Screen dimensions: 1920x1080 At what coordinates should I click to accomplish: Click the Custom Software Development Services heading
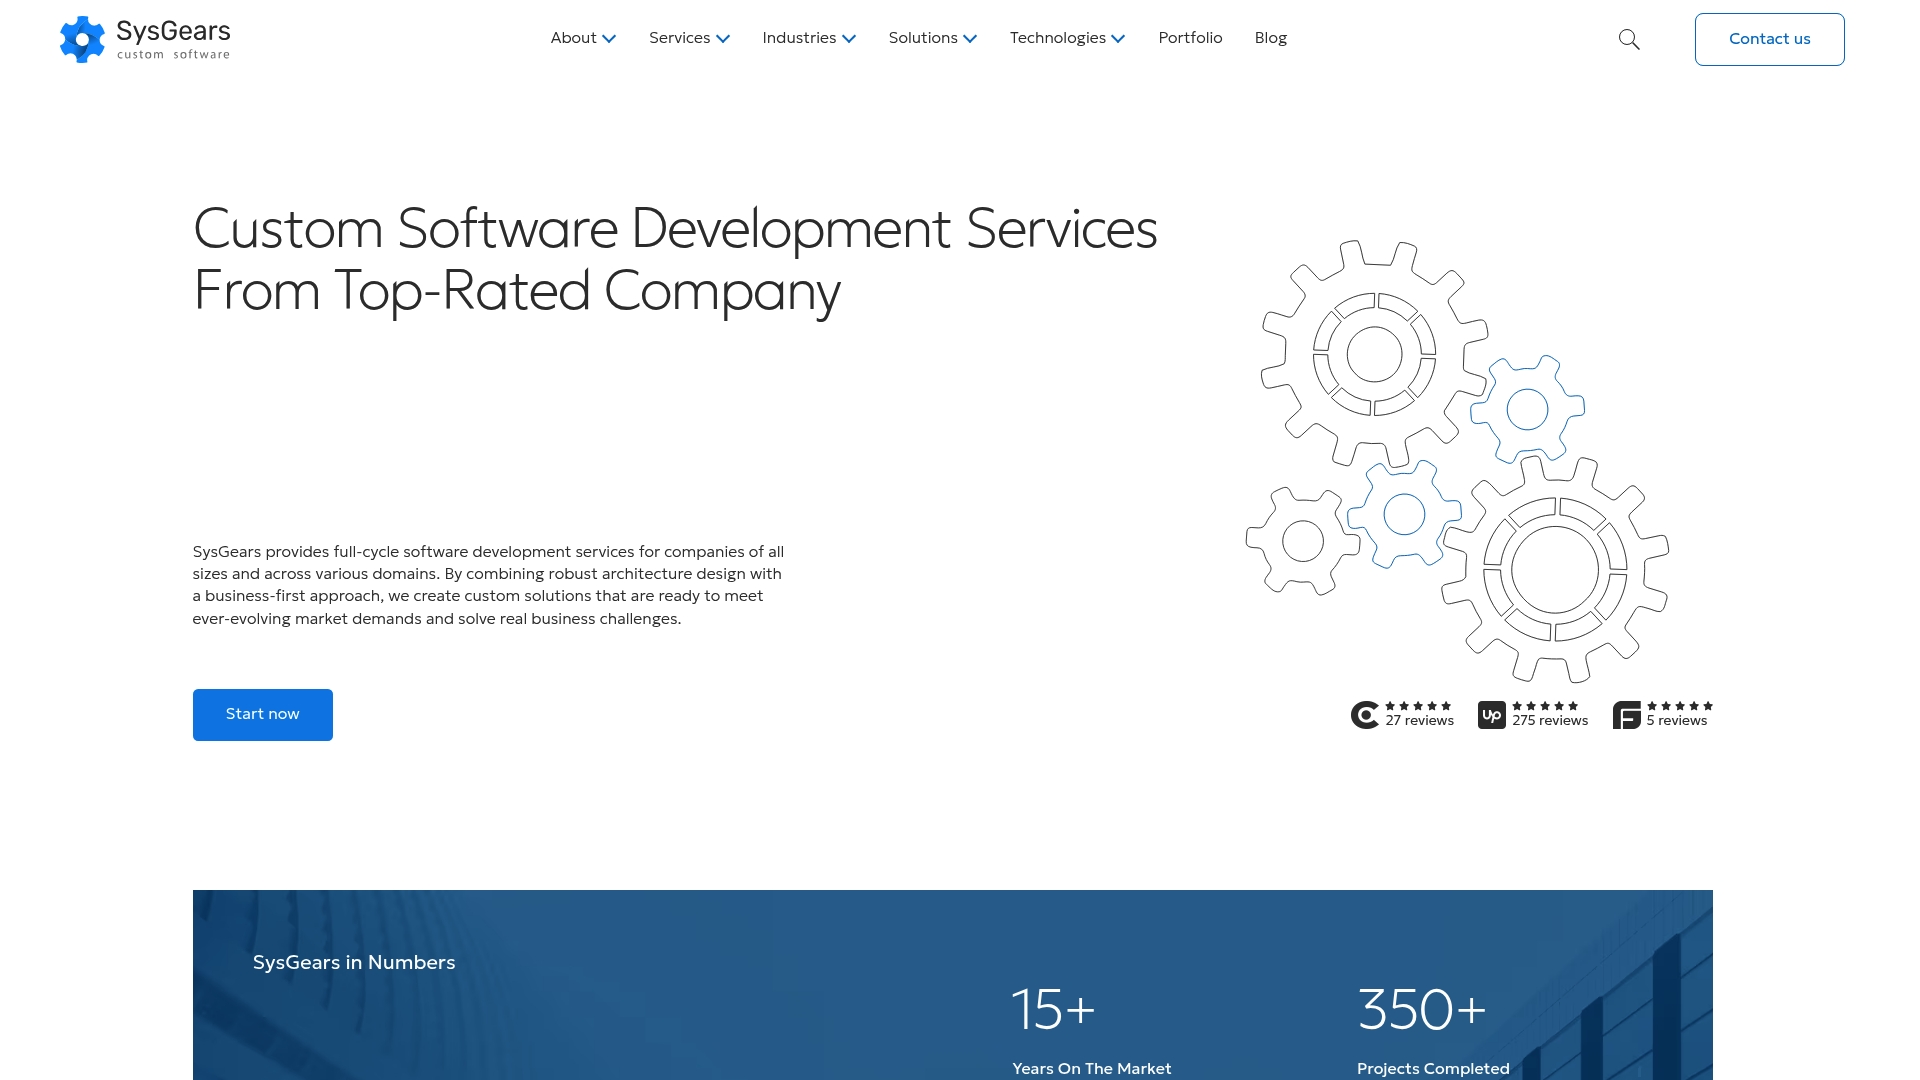click(x=675, y=259)
